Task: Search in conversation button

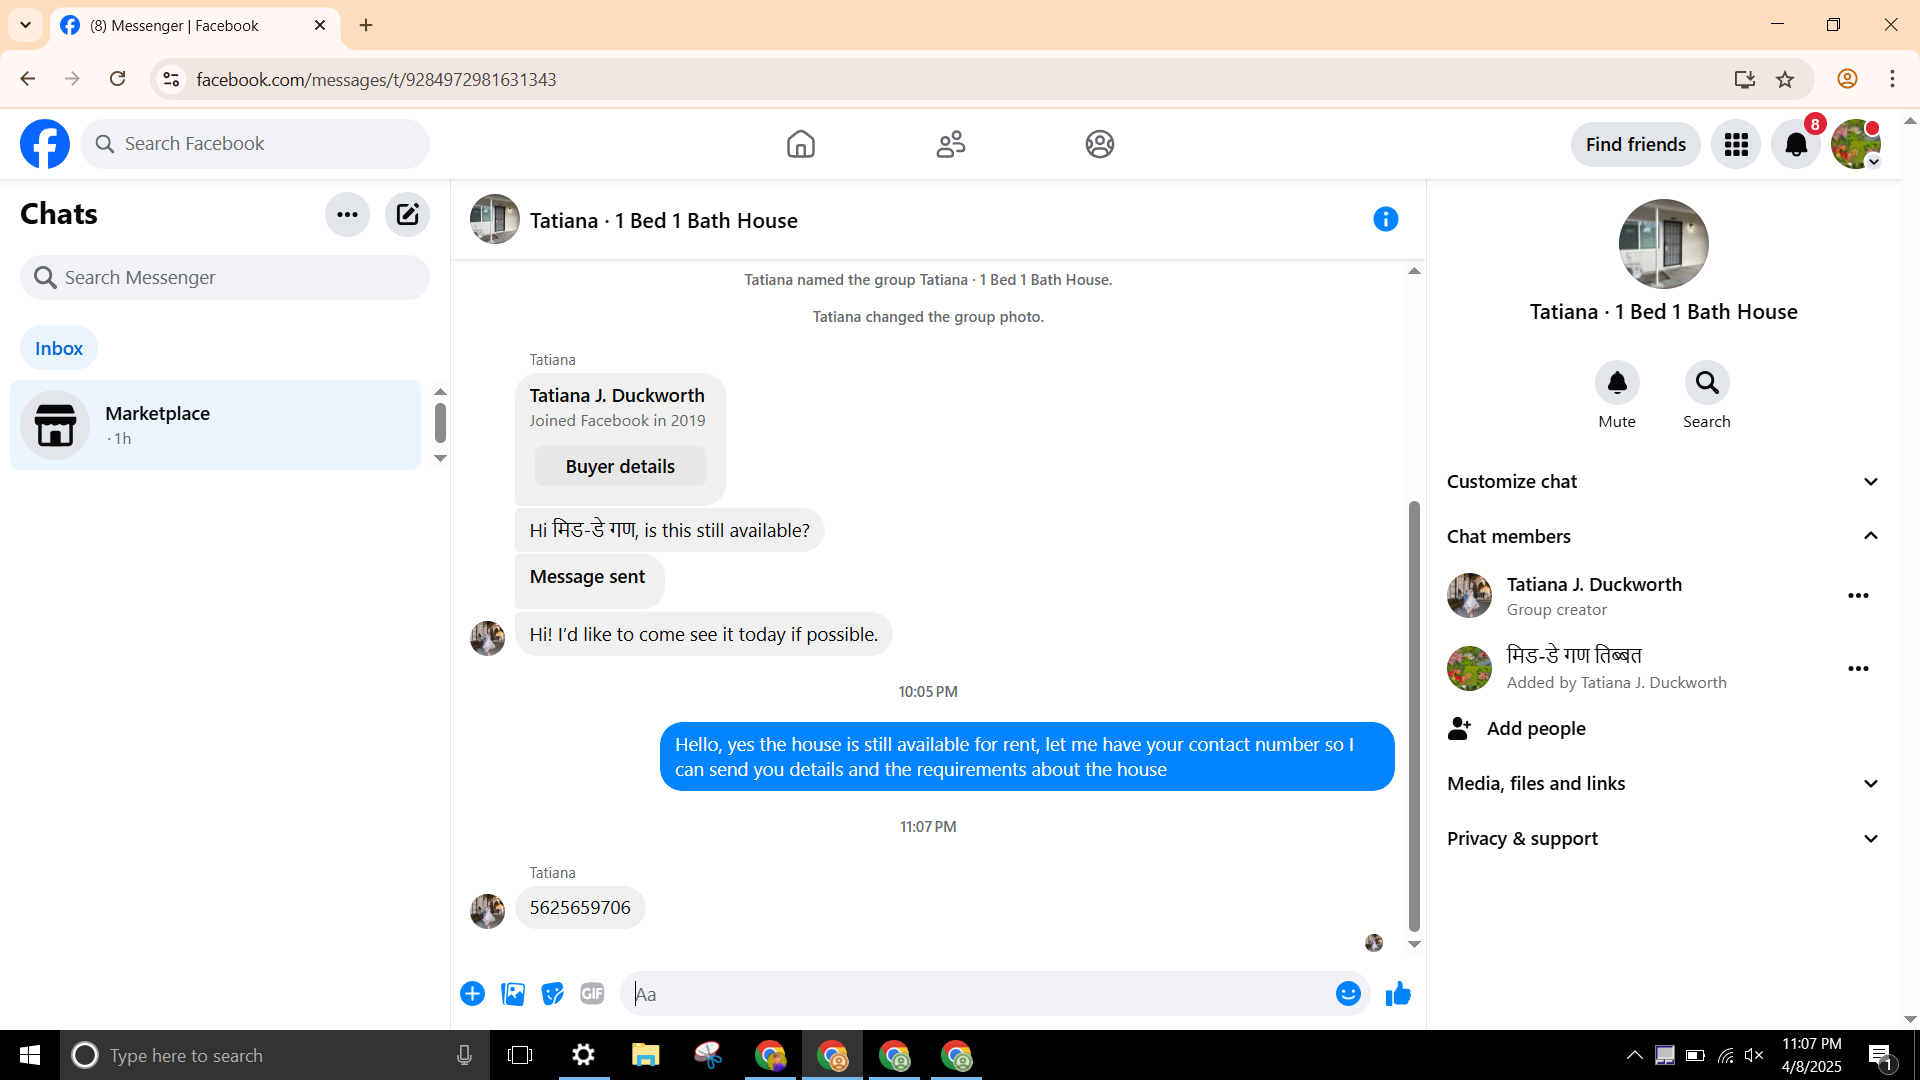Action: pos(1706,383)
